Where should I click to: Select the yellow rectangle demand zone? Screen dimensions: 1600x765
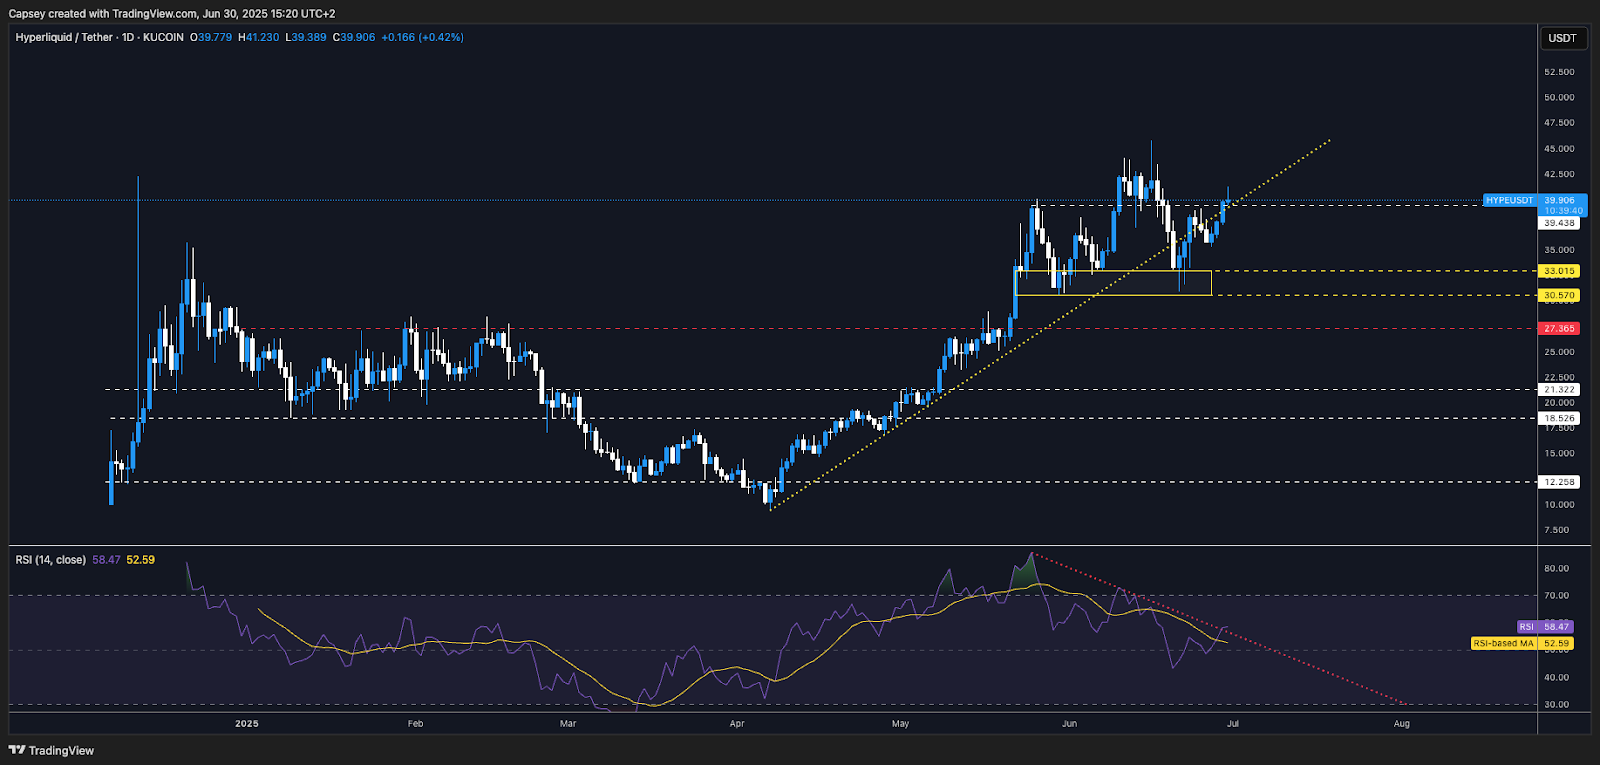(1113, 283)
